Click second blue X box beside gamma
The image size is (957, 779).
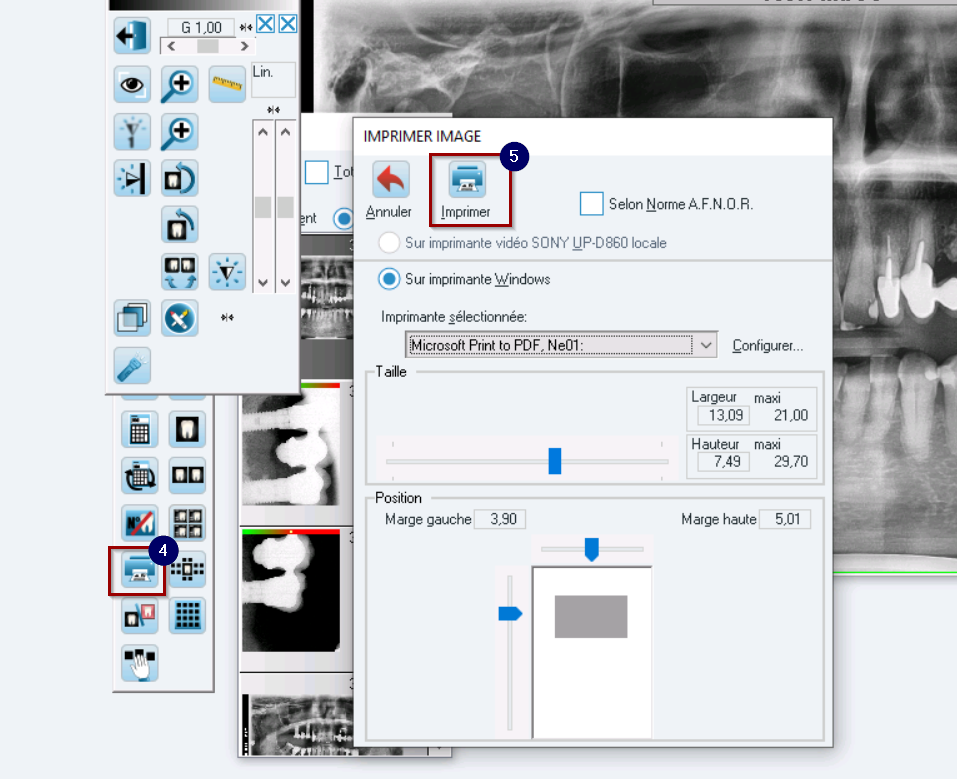(x=288, y=24)
